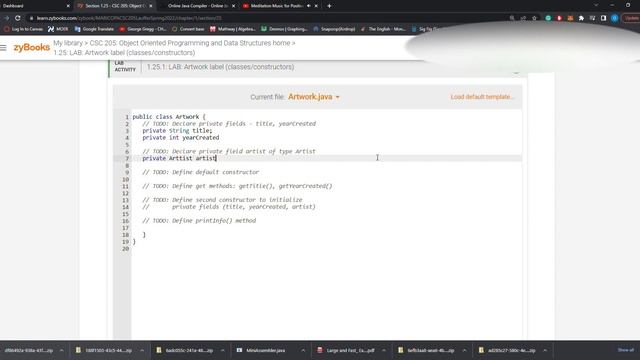The height and width of the screenshot is (360, 640).
Task: Click the zoom magnifier icon in address bar
Action: coord(512,18)
